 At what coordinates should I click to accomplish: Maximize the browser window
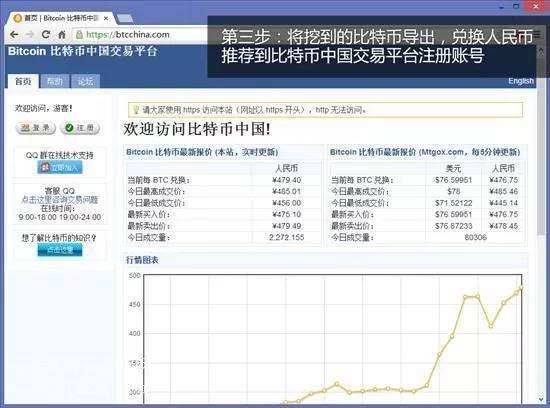coord(516,6)
